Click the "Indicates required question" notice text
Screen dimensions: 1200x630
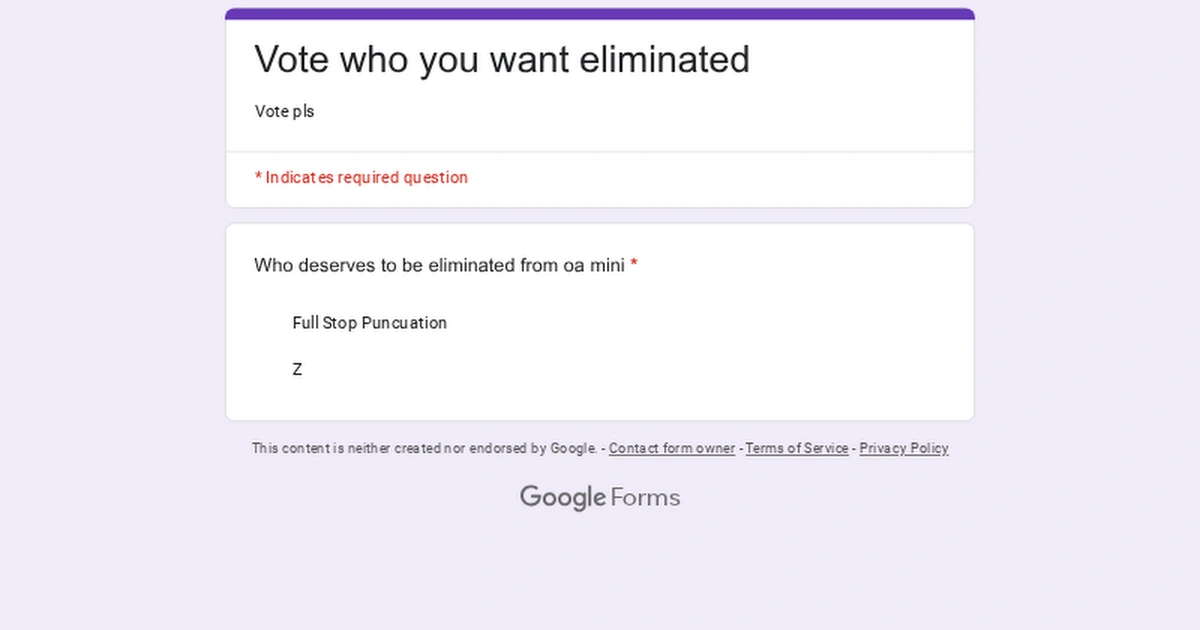point(366,178)
